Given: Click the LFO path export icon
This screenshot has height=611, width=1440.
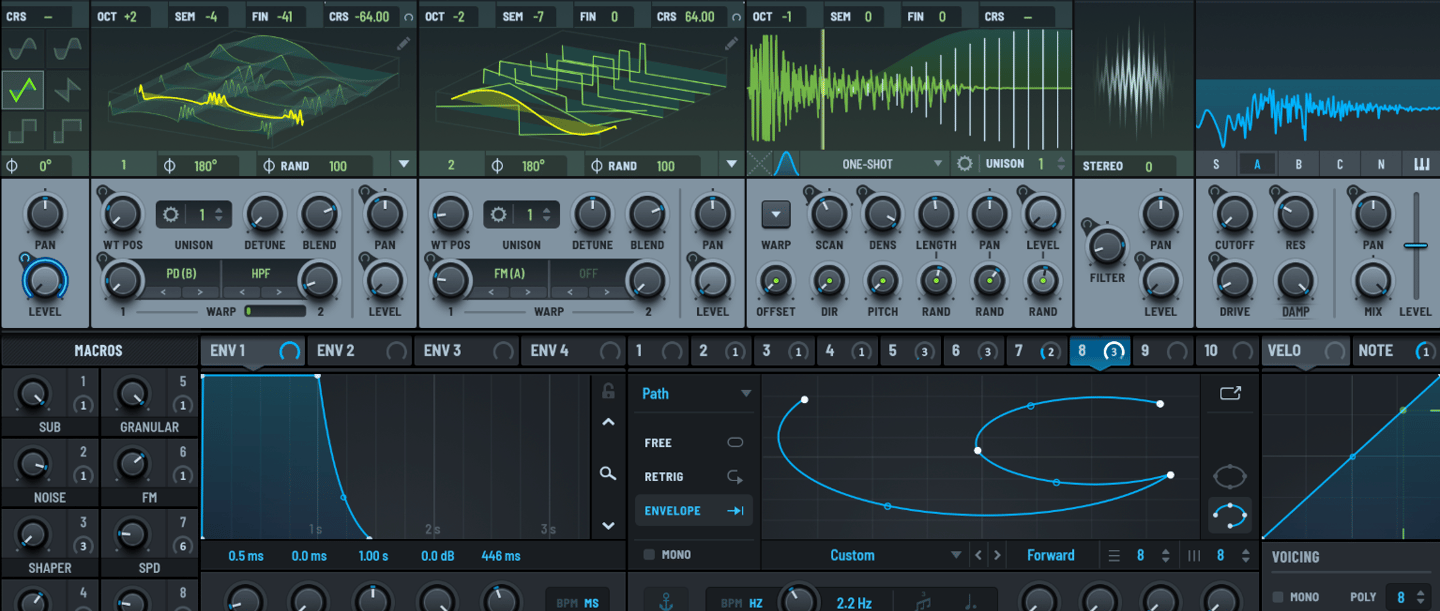Looking at the screenshot, I should pyautogui.click(x=1230, y=393).
